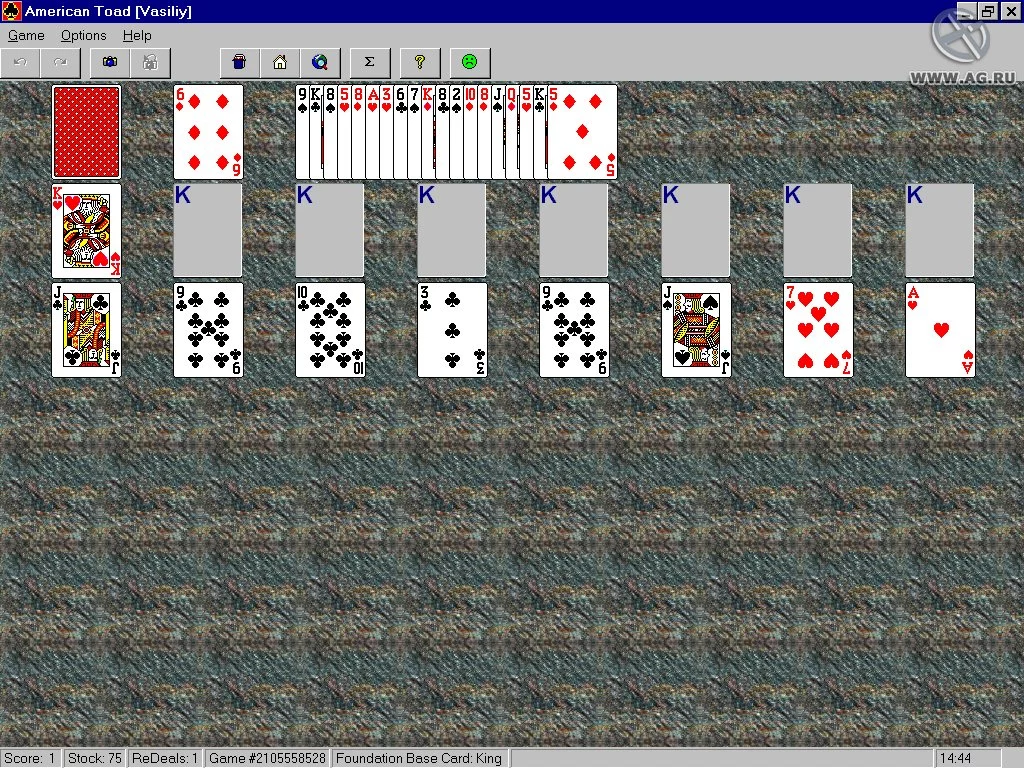Click the yellow question mark icon
This screenshot has width=1024, height=768.
[x=420, y=63]
